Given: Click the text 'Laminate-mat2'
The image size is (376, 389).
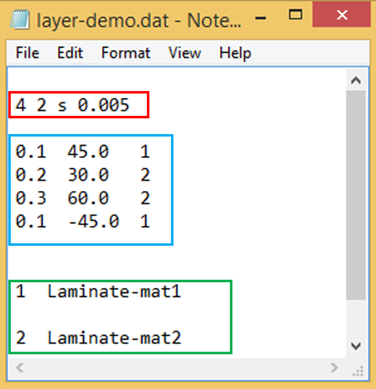Looking at the screenshot, I should pyautogui.click(x=114, y=338).
